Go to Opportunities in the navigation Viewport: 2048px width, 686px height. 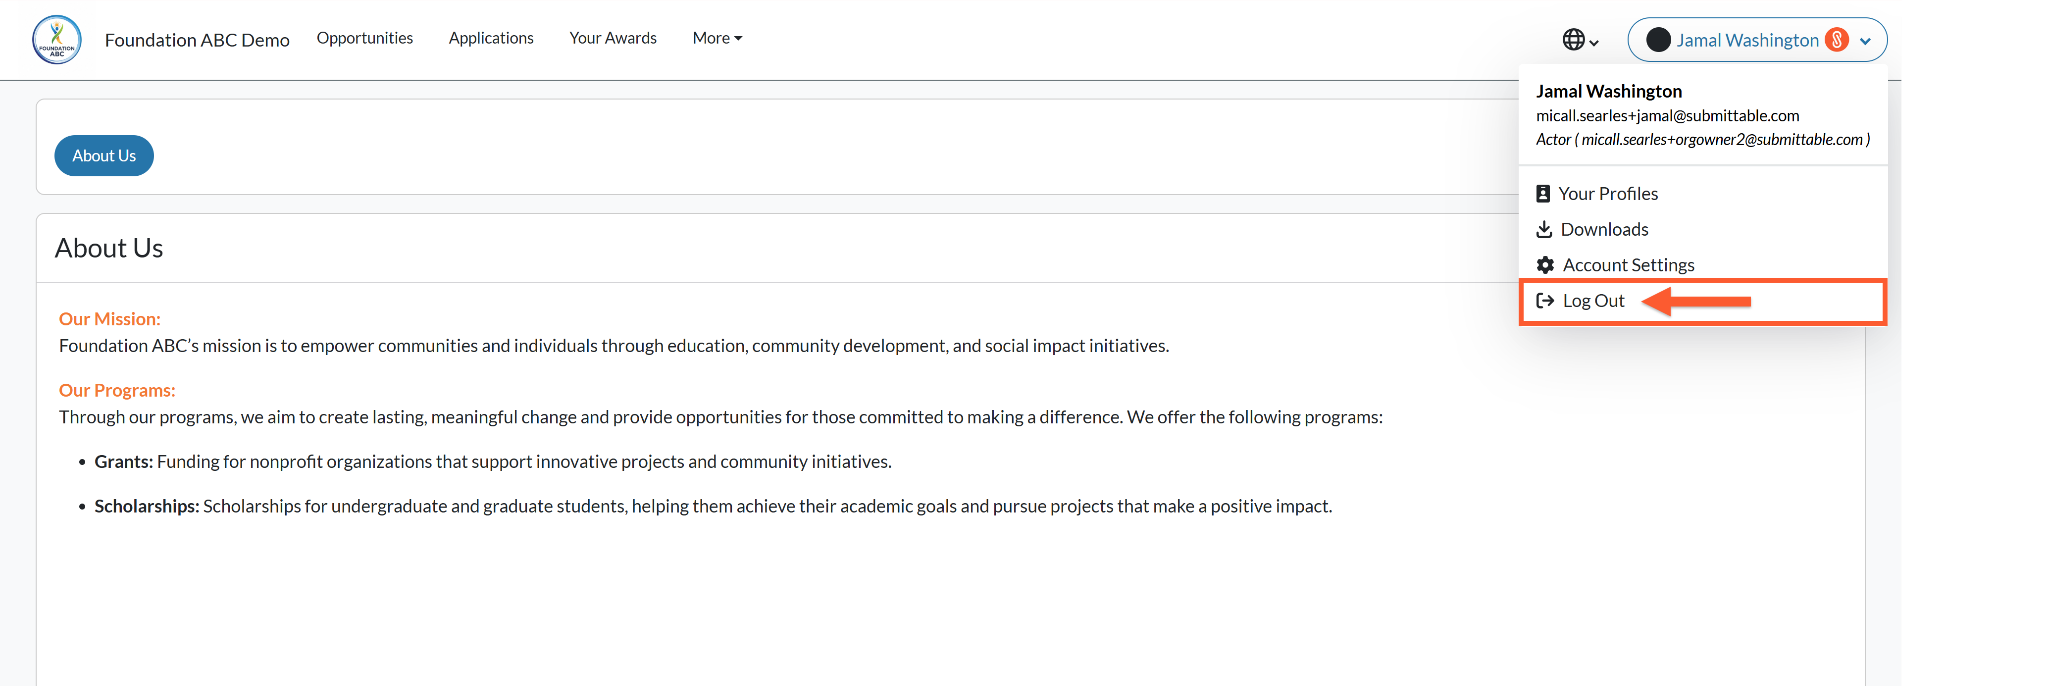(365, 38)
